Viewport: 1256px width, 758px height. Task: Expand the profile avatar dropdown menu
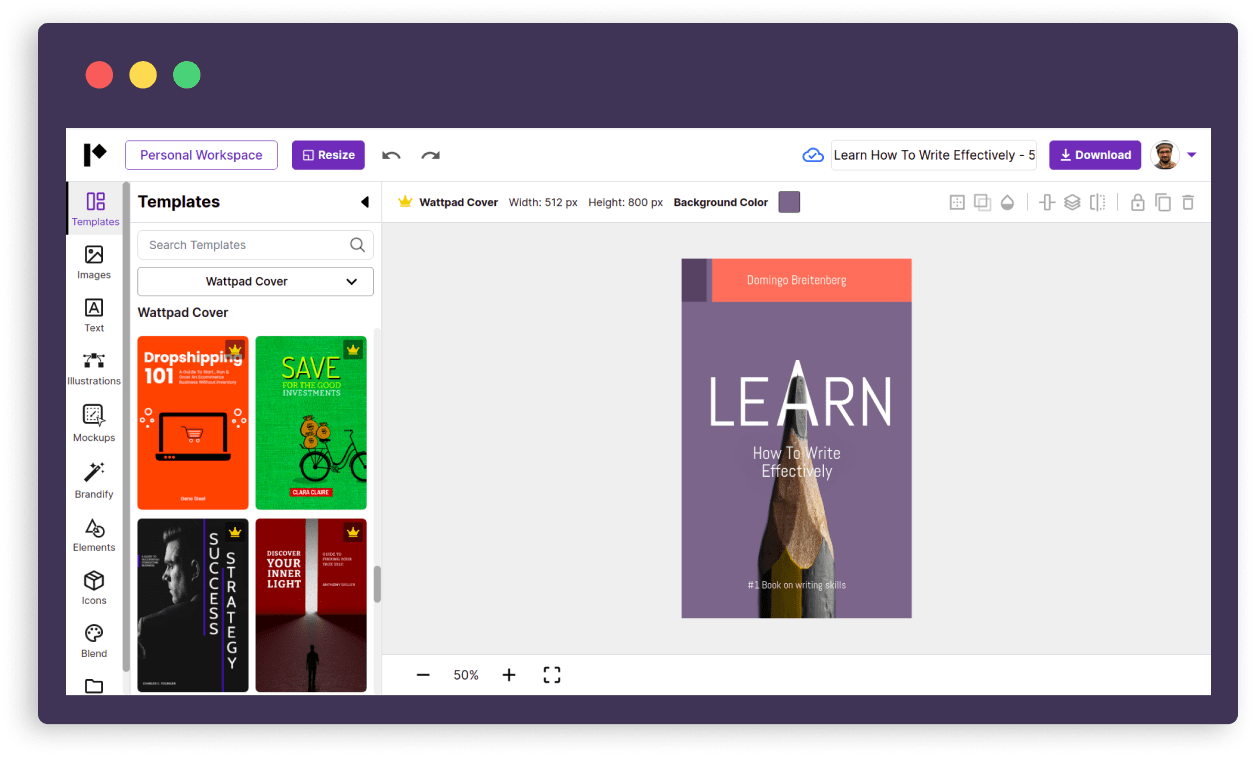(1192, 155)
